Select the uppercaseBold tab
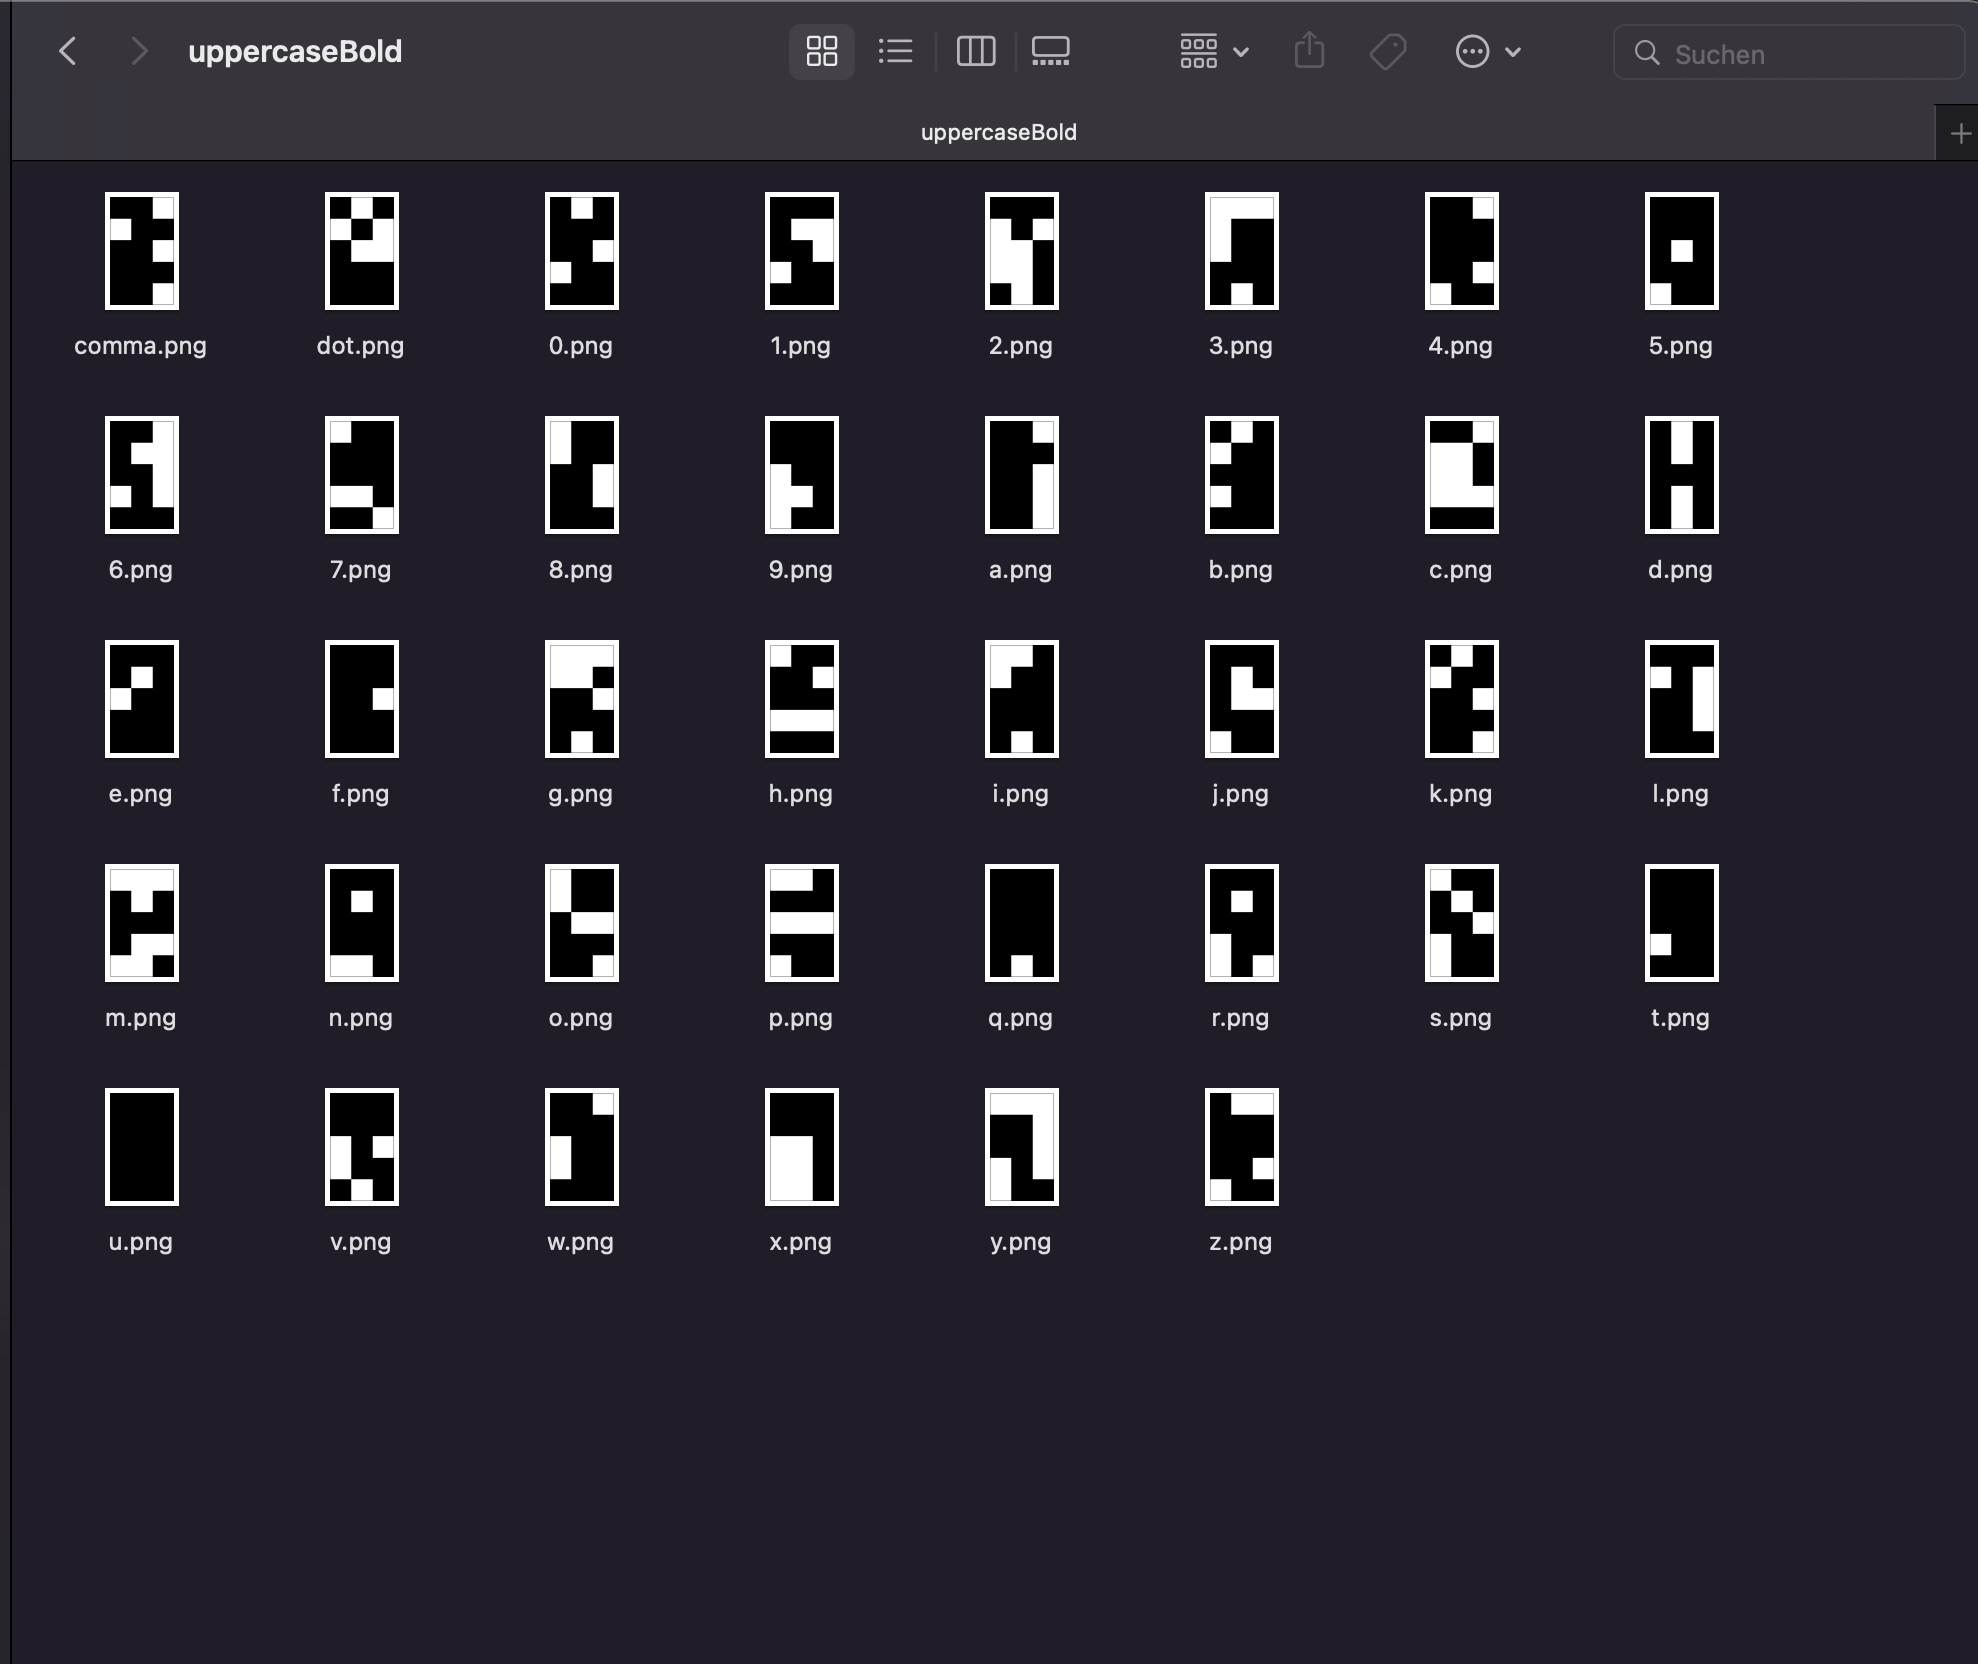The image size is (1978, 1664). point(998,133)
